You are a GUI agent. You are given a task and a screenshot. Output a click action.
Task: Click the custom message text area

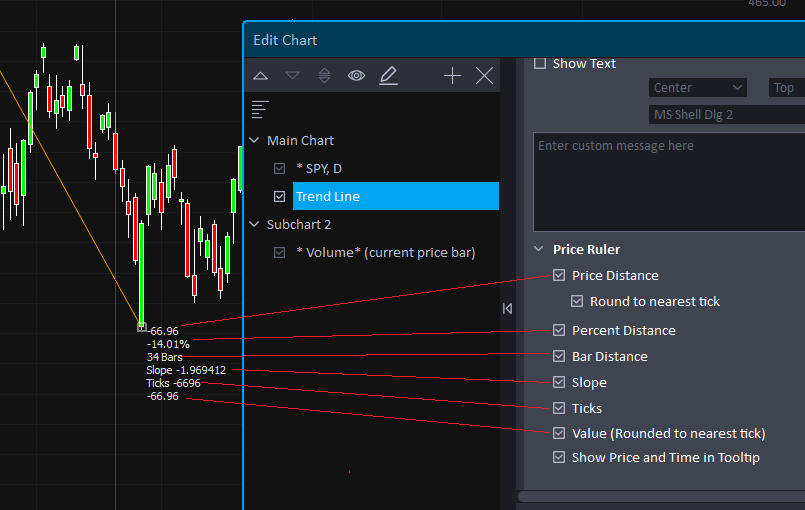669,182
